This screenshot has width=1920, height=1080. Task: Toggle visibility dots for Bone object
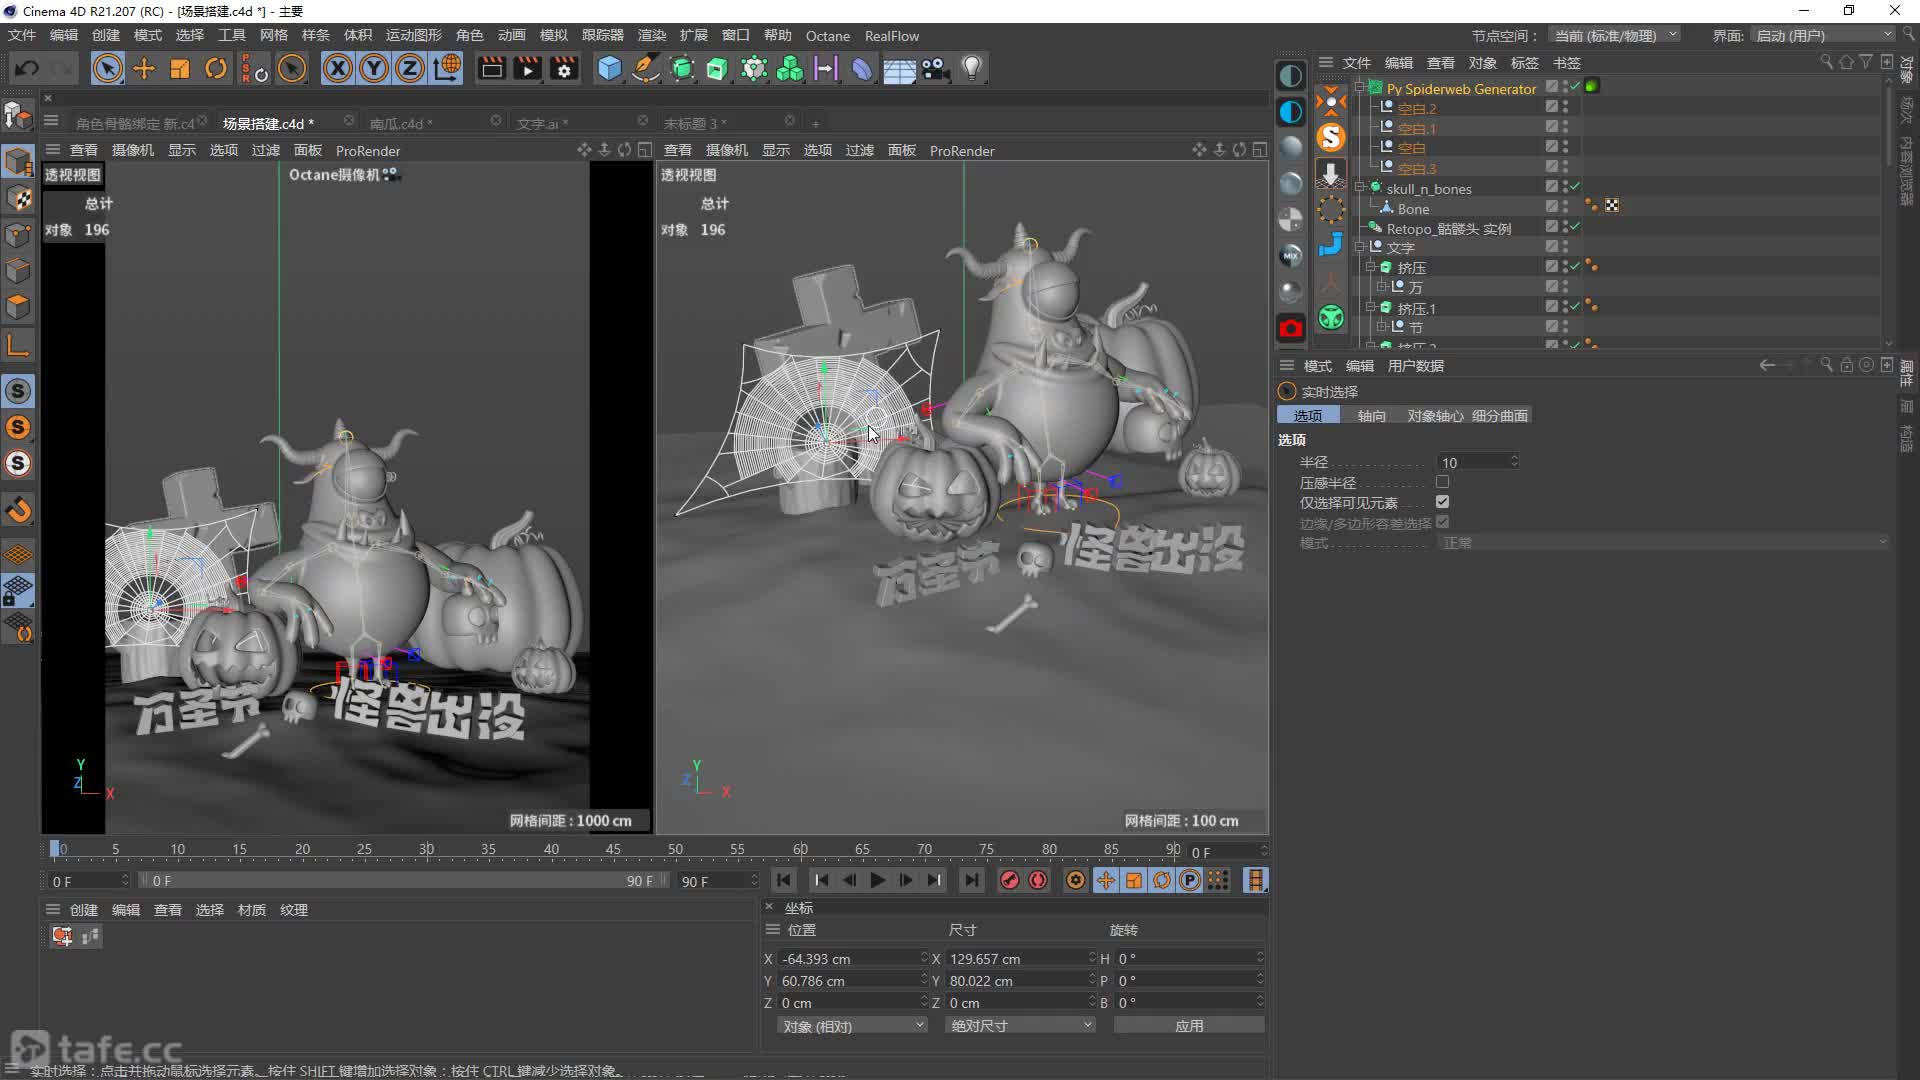[1565, 207]
